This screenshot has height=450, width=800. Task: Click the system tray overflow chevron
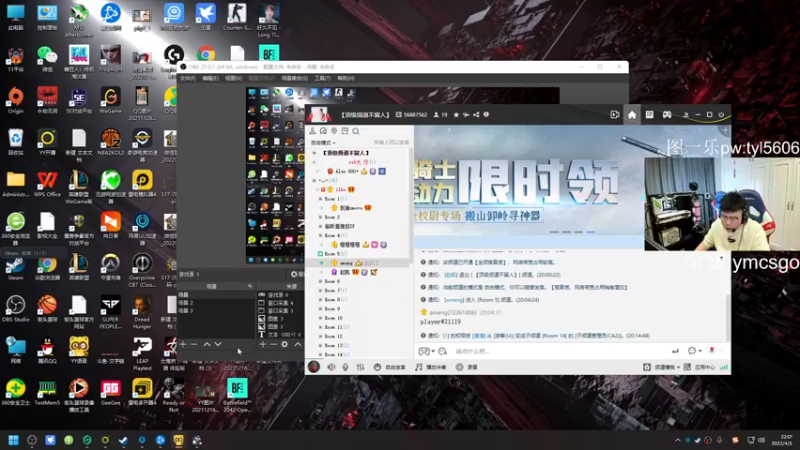[678, 440]
